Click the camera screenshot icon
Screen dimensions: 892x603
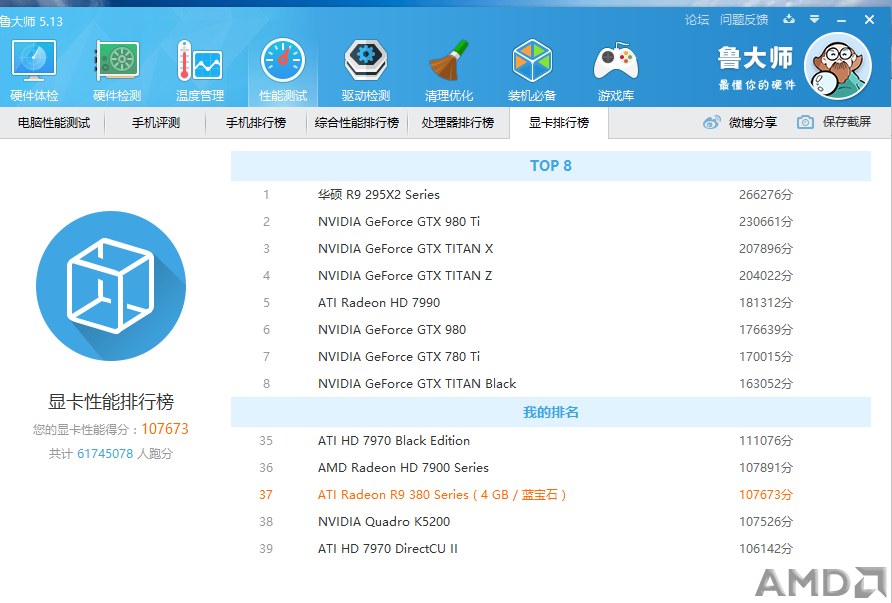click(805, 122)
